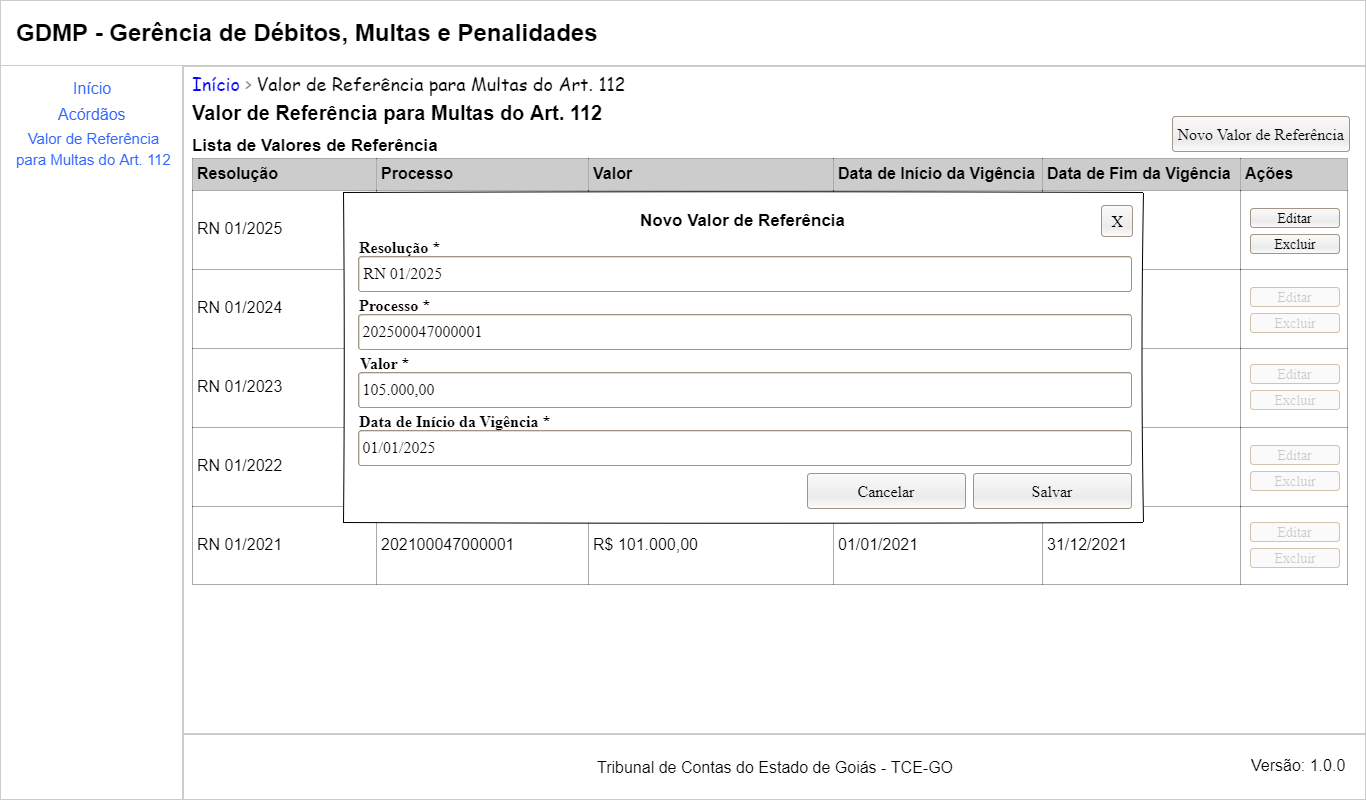Click the Data de Início da Vigência field

tap(744, 448)
